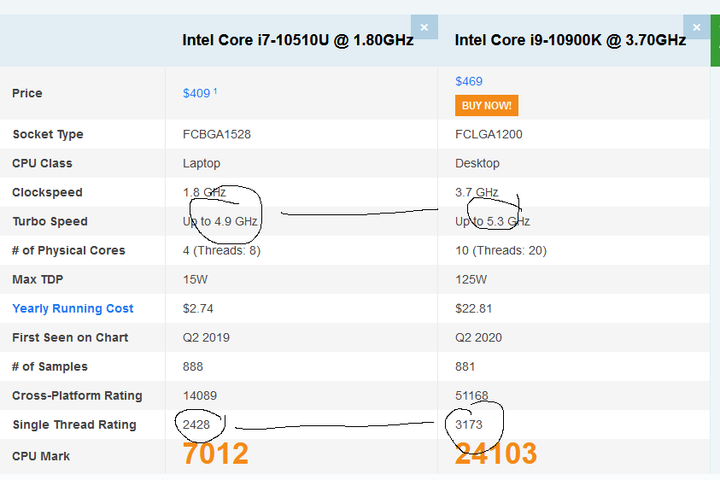This screenshot has height=480, width=720.
Task: Click the 14089 cross-platform rating
Action: (200, 395)
